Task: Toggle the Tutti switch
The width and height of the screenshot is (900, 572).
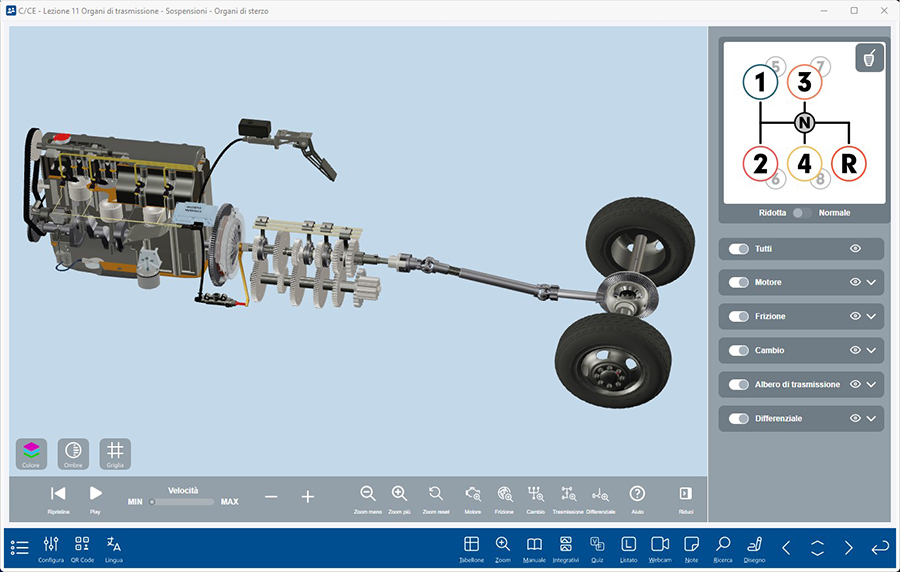Action: [x=739, y=249]
